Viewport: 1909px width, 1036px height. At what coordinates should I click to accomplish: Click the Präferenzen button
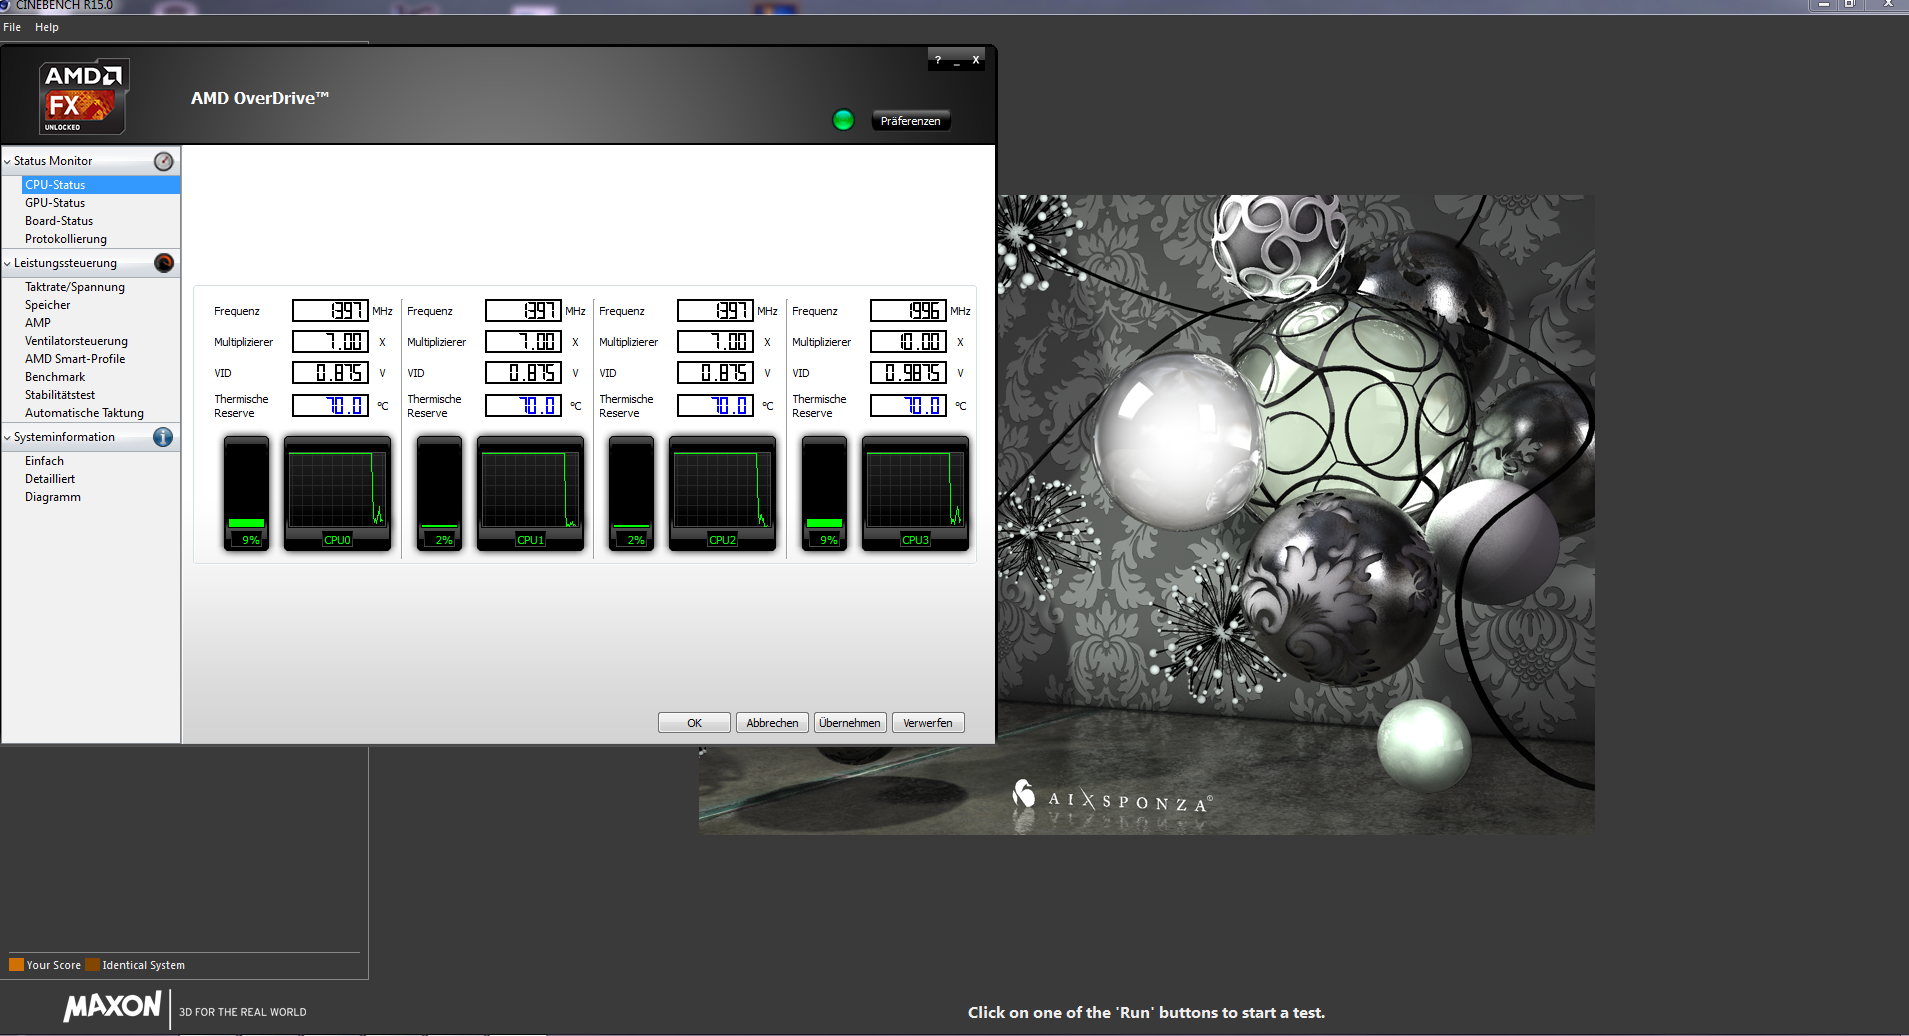click(x=910, y=121)
